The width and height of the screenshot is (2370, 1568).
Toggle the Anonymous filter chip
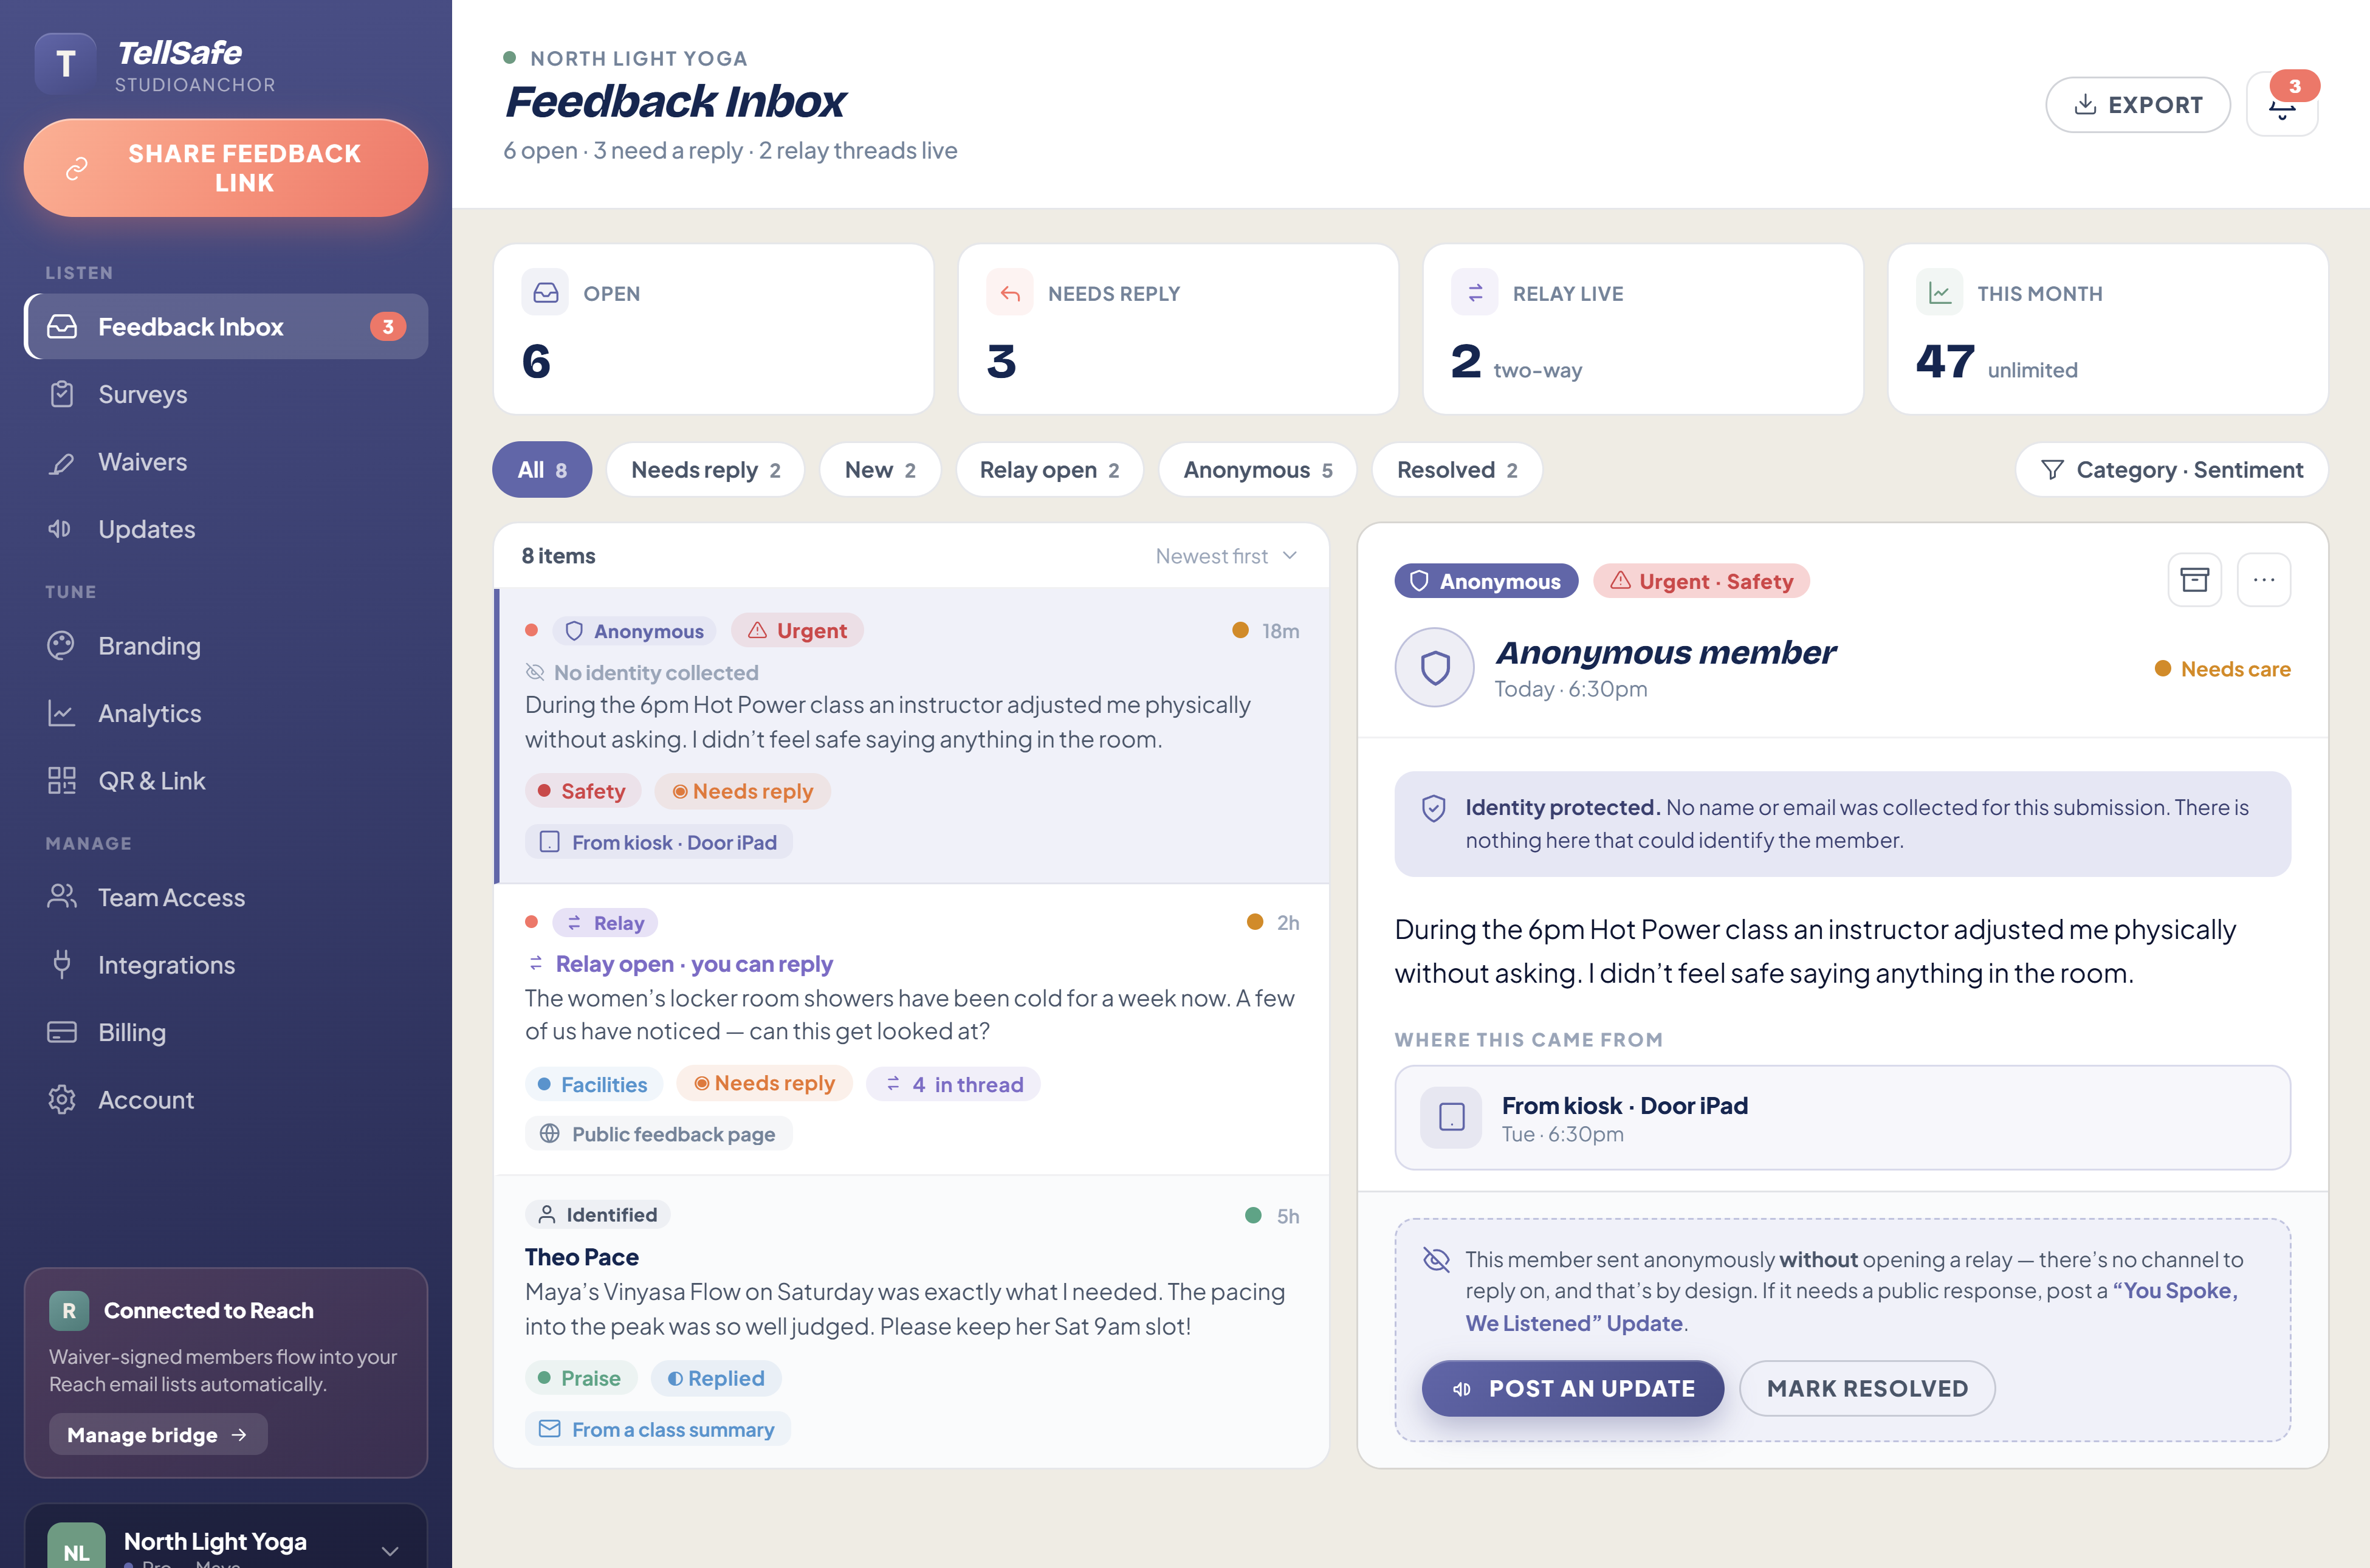click(x=1257, y=470)
